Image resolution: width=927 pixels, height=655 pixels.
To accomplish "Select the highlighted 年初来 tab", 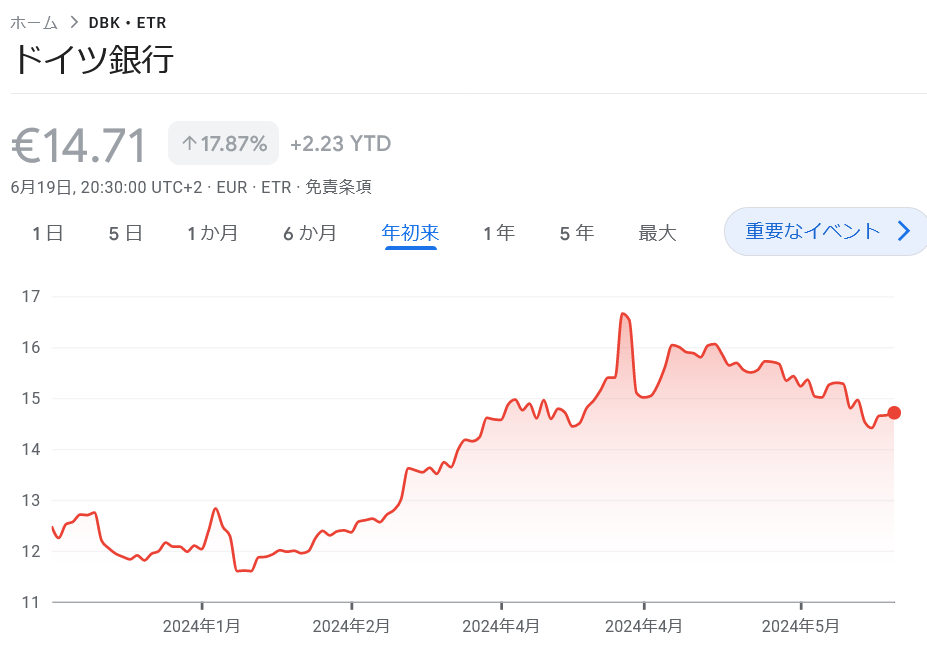I will coord(410,231).
